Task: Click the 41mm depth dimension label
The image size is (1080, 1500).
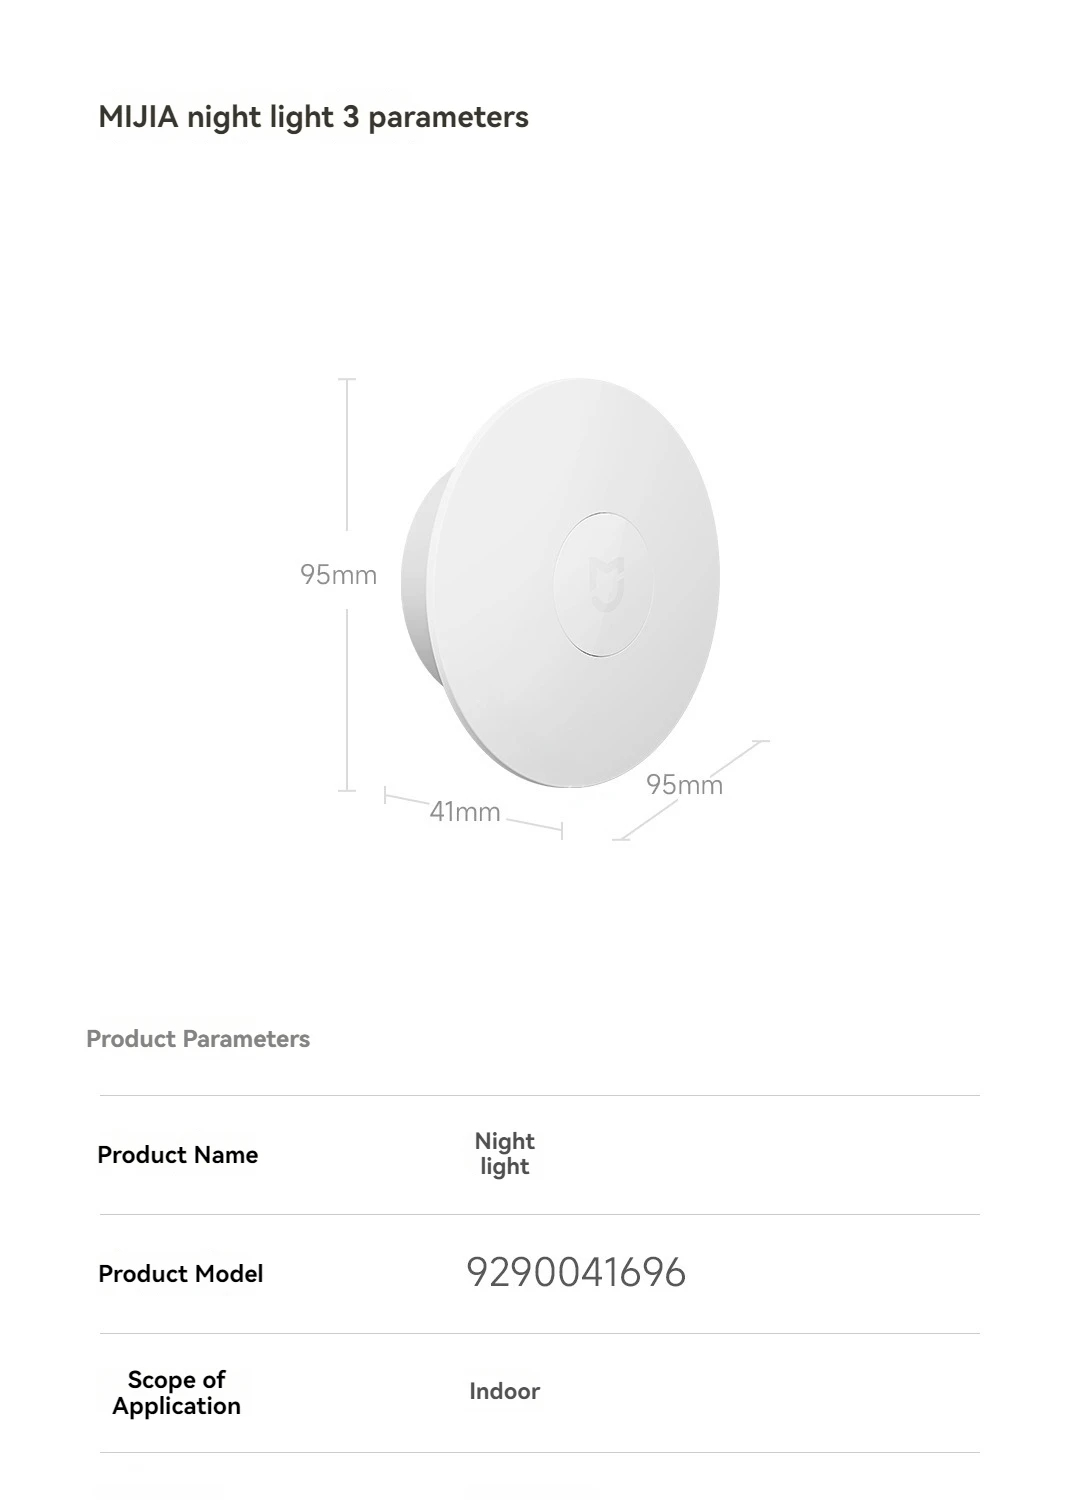Action: click(x=465, y=812)
